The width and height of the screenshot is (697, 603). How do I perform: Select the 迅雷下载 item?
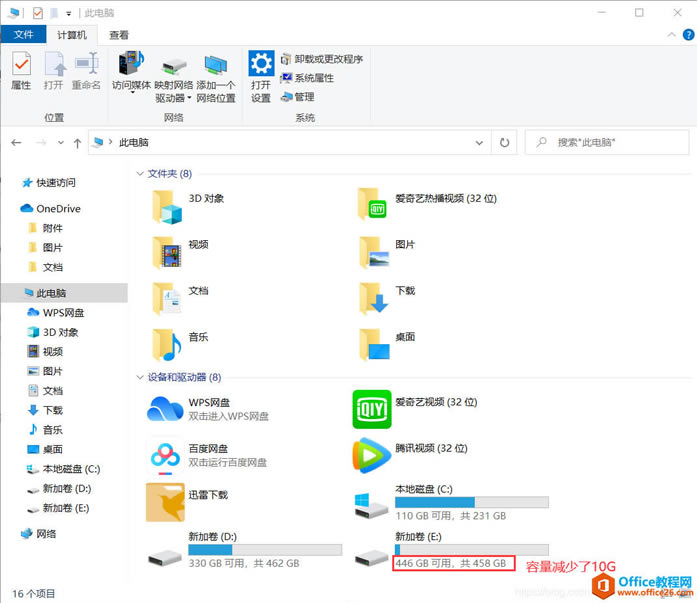188,502
